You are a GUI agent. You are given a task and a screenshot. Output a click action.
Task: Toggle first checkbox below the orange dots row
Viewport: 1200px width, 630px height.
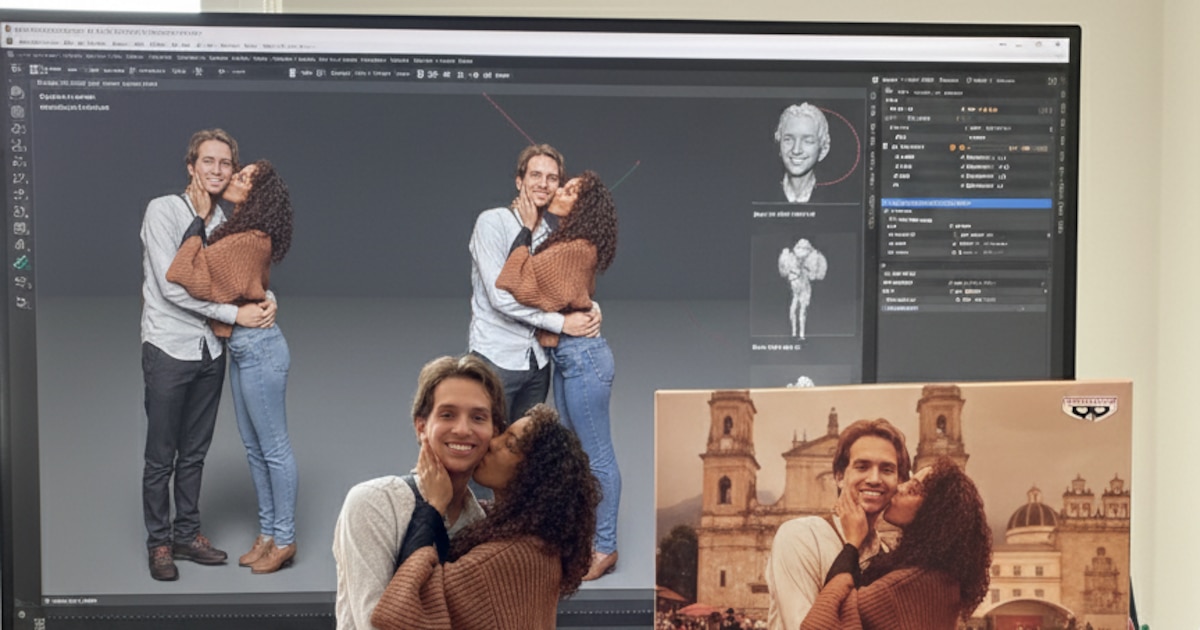pyautogui.click(x=898, y=158)
